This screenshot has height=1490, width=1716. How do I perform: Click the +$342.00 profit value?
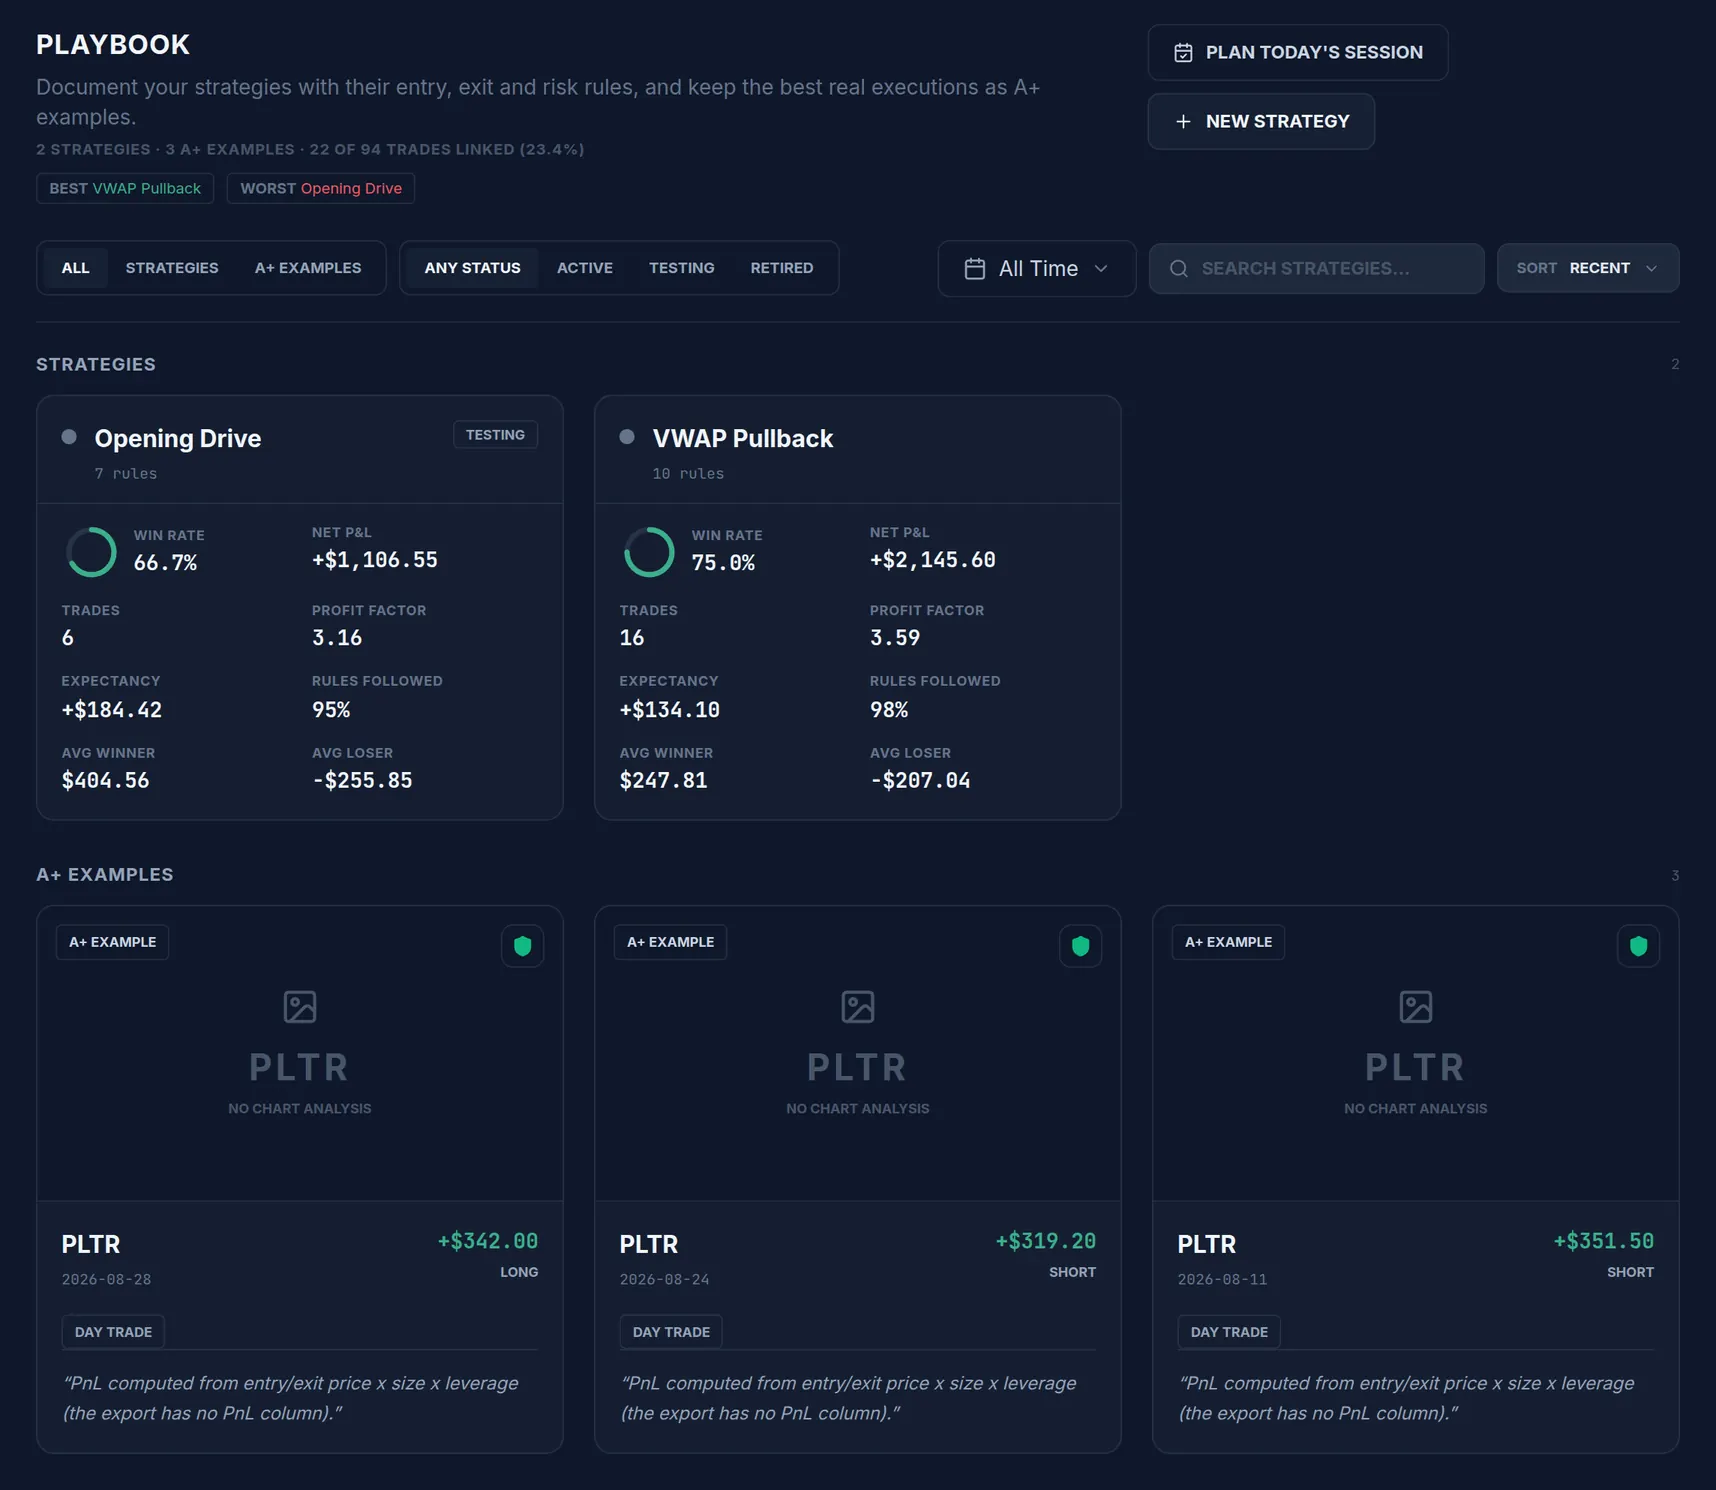[x=488, y=1242]
